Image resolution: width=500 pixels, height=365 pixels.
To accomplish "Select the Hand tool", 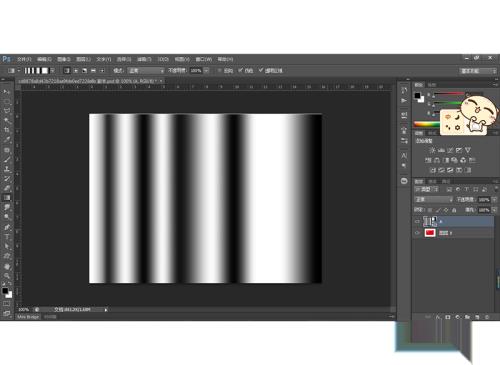I will (x=7, y=267).
